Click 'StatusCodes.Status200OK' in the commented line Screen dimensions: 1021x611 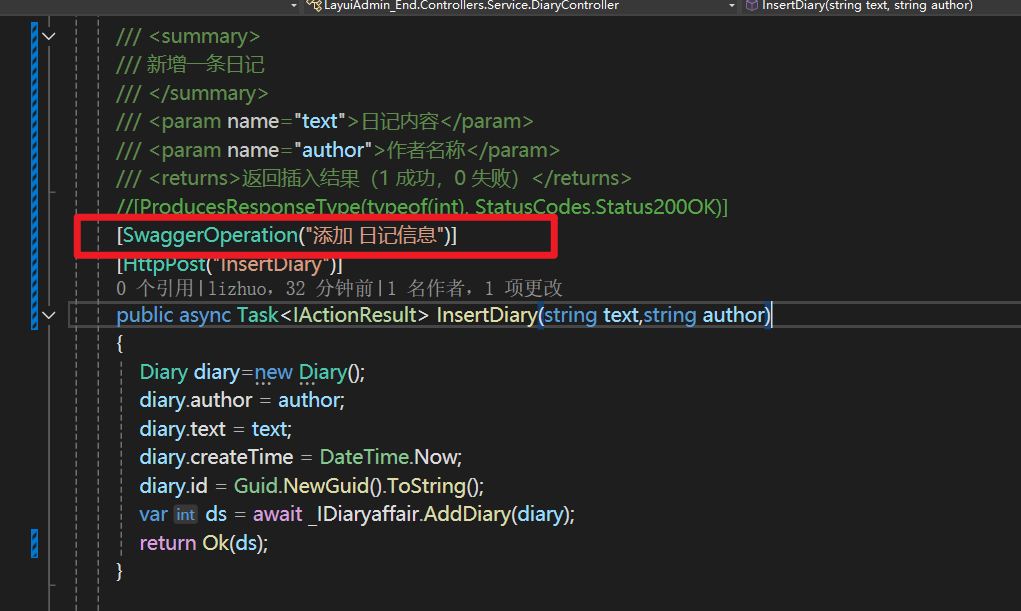(x=595, y=207)
